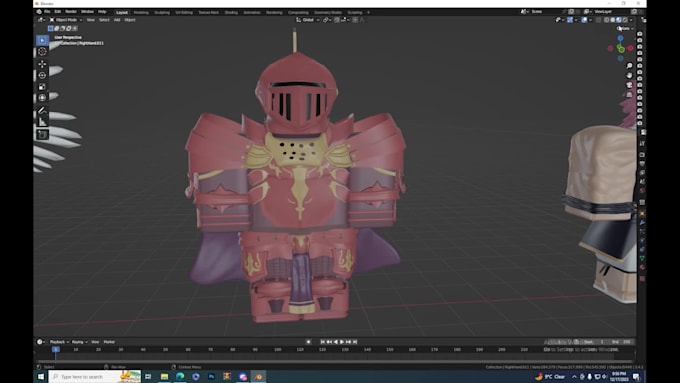Toggle snapping magnet in viewport header
The image size is (680, 383).
coord(337,20)
